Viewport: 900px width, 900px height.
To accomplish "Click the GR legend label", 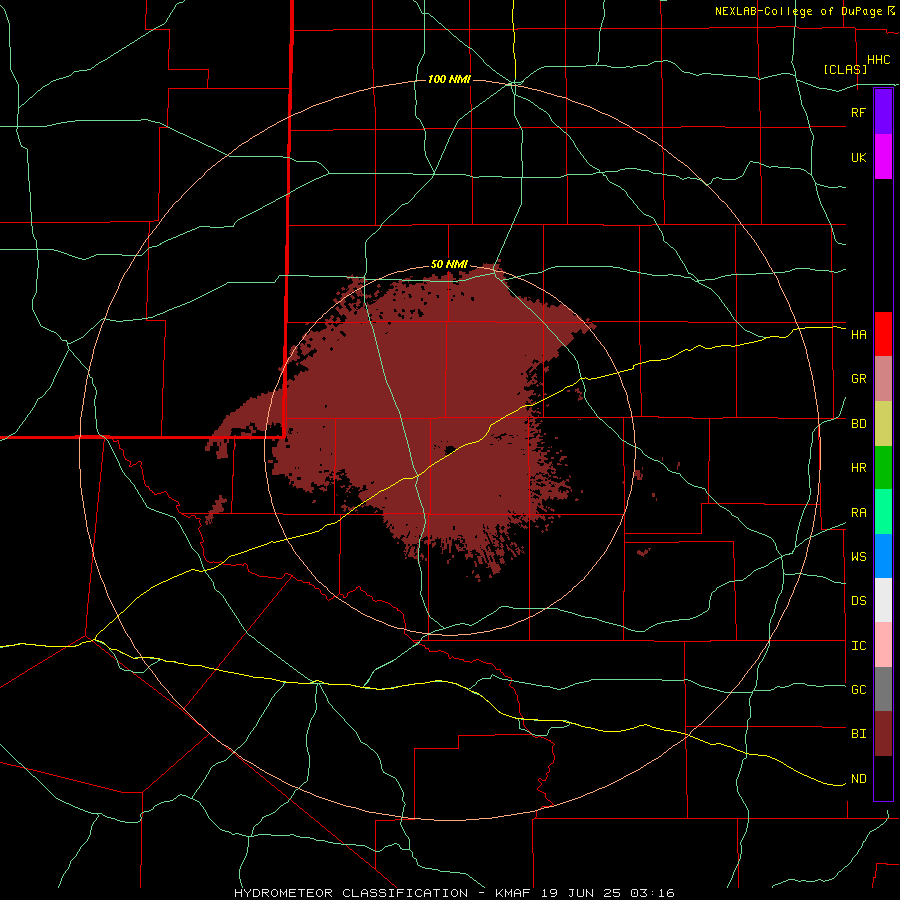I will coord(858,379).
